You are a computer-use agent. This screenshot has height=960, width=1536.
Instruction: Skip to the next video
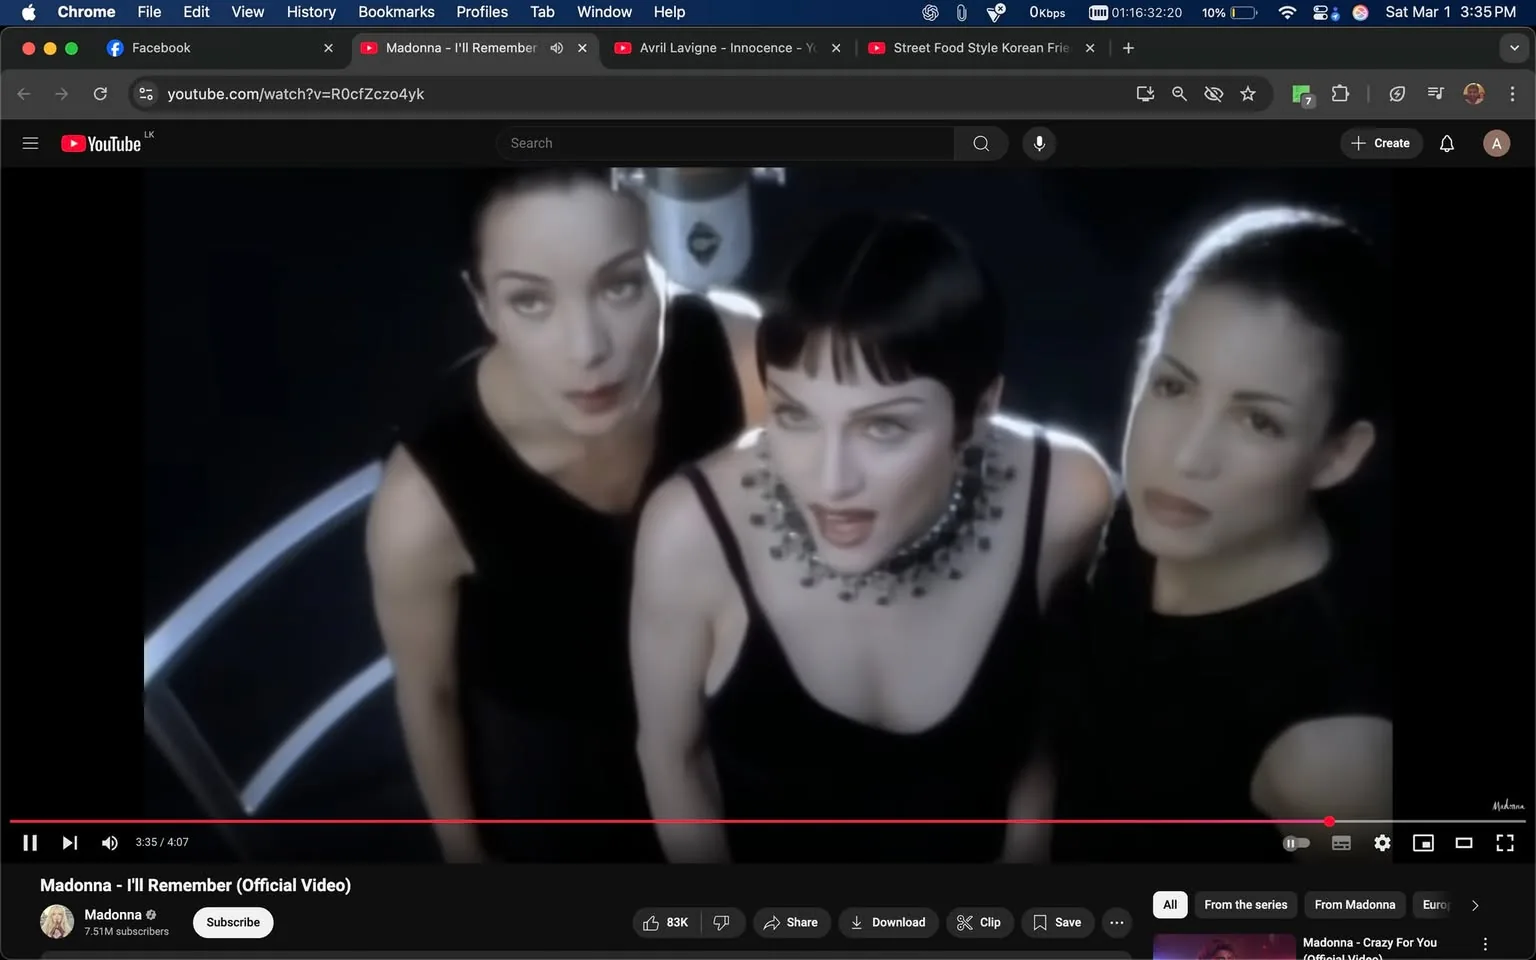[x=68, y=842]
